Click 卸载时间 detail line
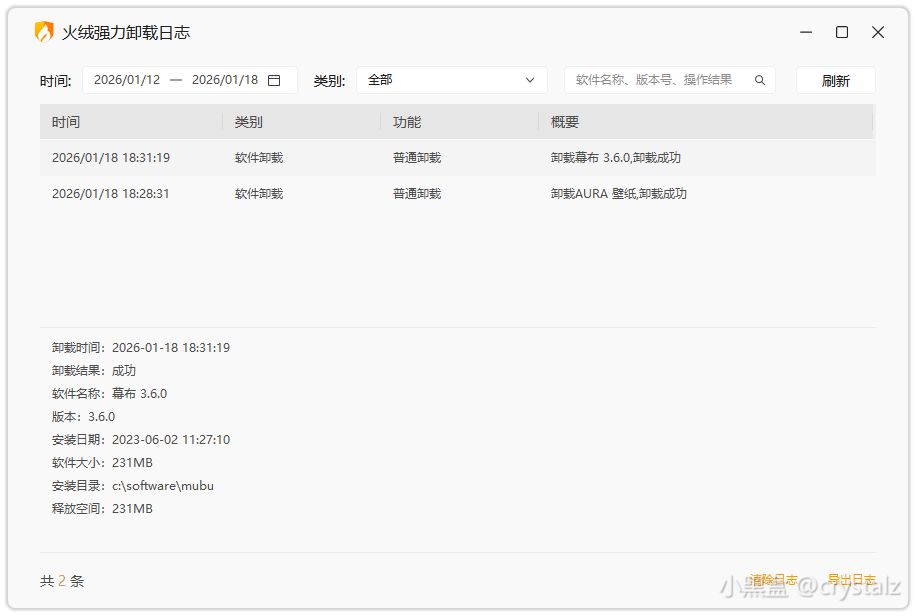This screenshot has width=916, height=616. pos(141,348)
